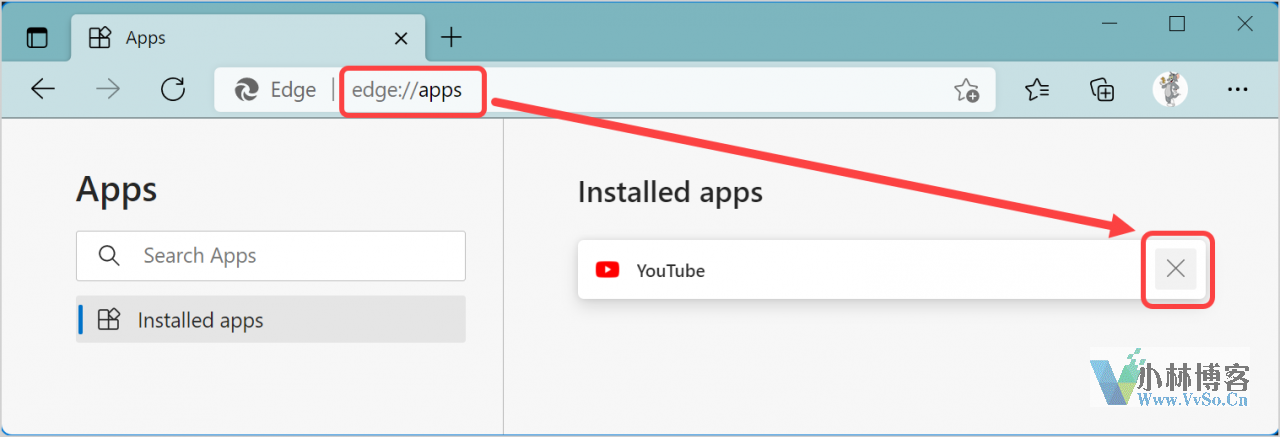
Task: Refresh the current page
Action: tap(173, 89)
